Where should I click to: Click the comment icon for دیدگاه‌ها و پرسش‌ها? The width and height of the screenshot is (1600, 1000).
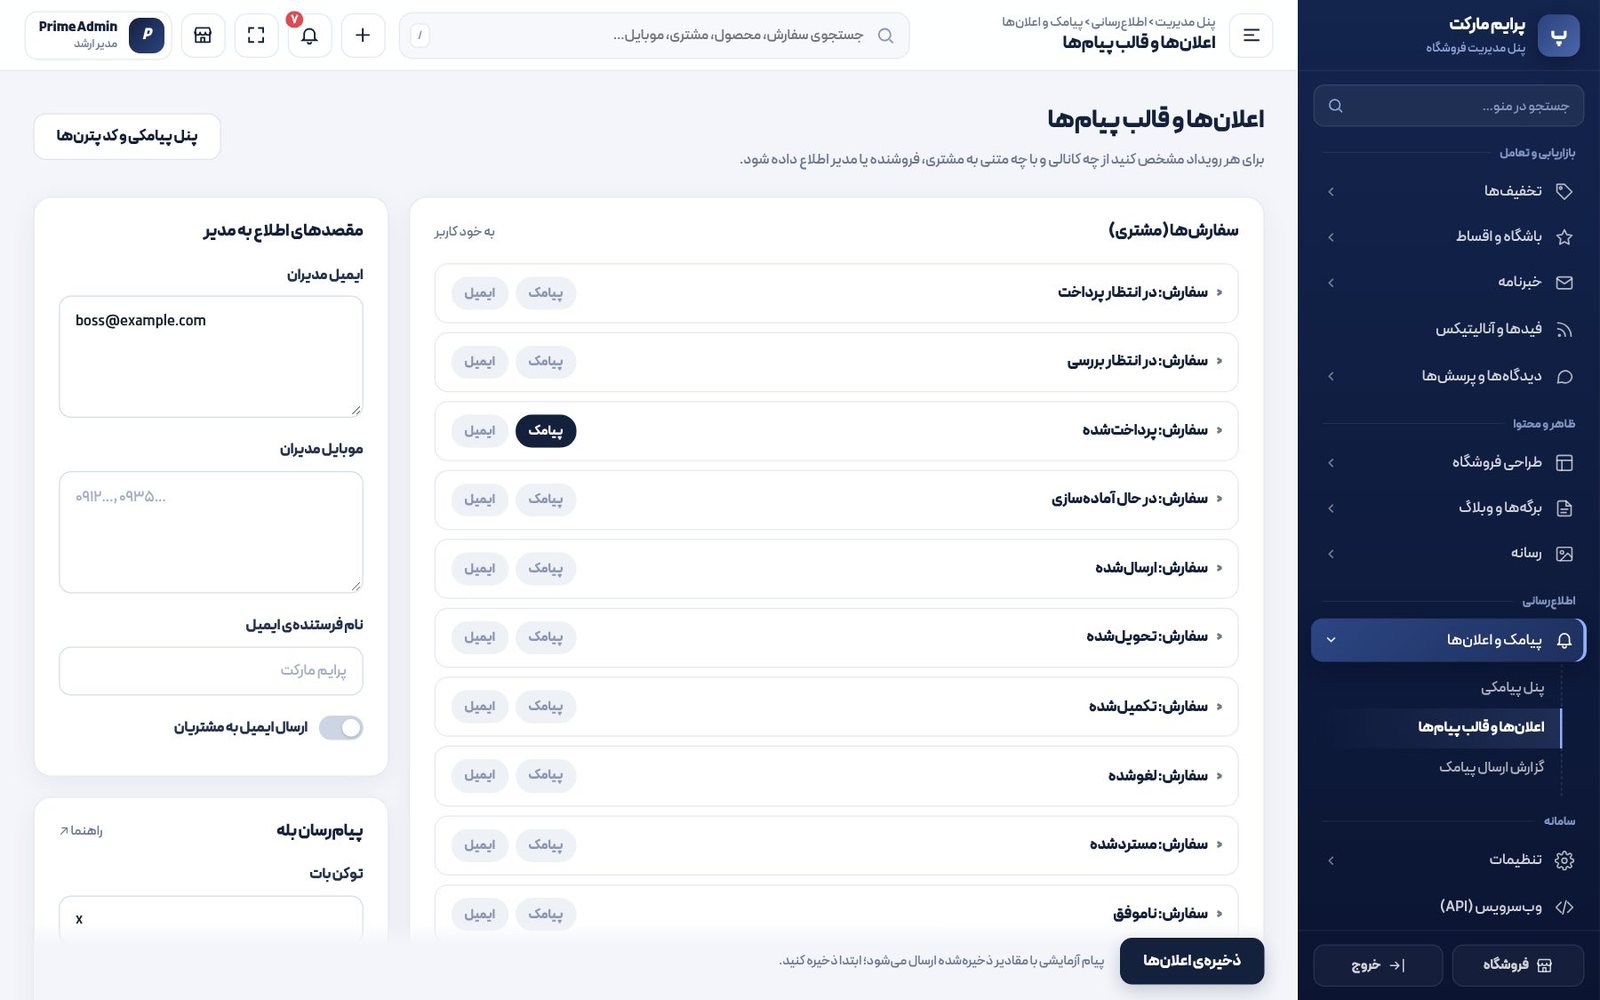[x=1565, y=376]
